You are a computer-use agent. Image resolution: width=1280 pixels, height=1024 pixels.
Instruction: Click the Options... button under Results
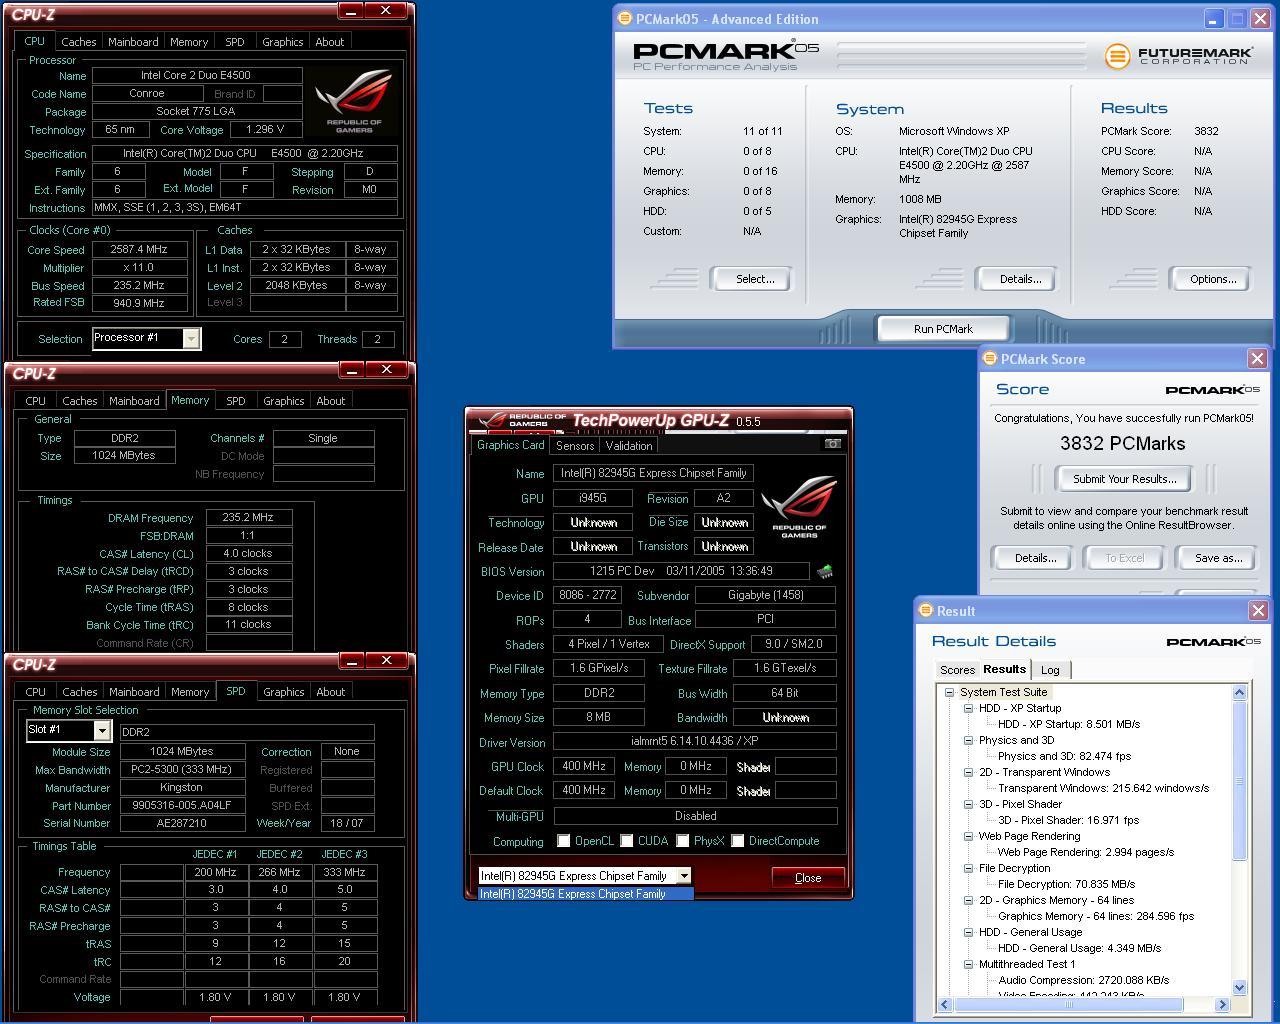[1213, 279]
